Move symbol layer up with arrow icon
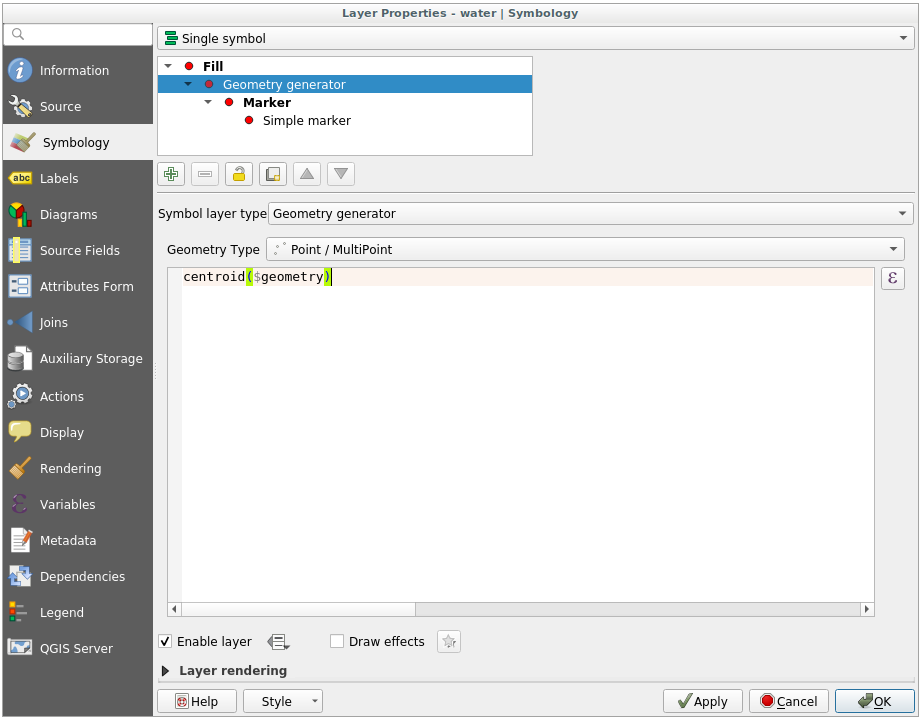Image resolution: width=922 pixels, height=719 pixels. (307, 174)
